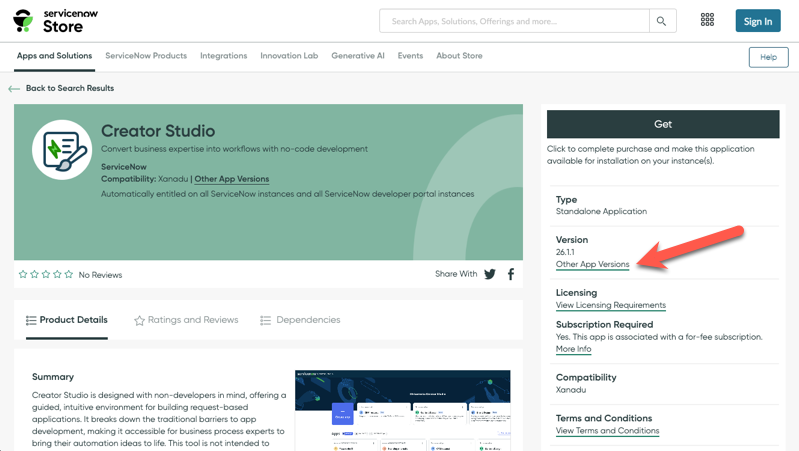Open the apps grid menu icon

tap(707, 20)
